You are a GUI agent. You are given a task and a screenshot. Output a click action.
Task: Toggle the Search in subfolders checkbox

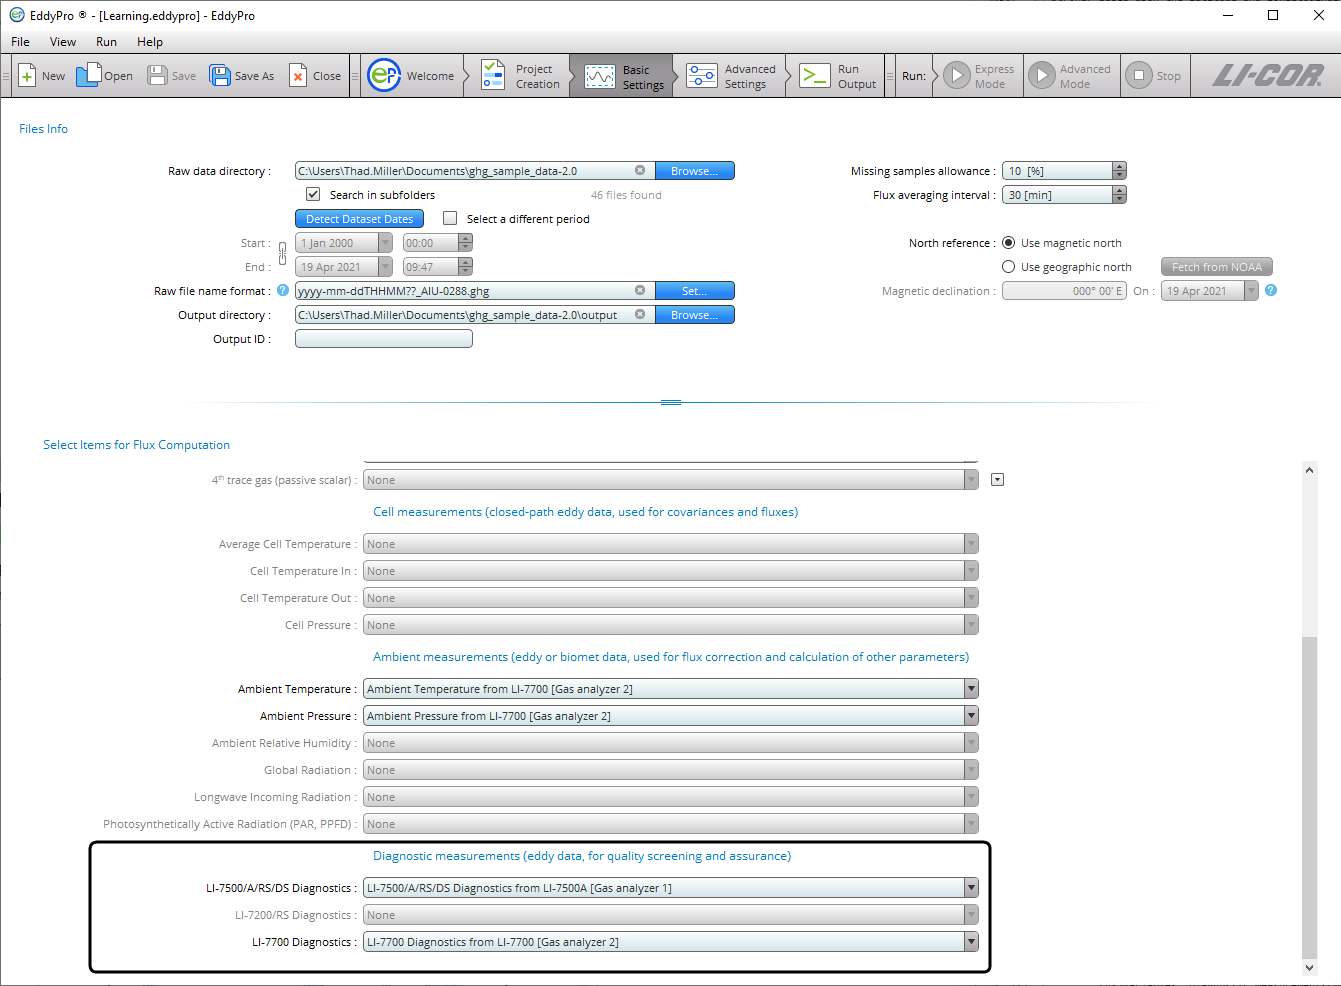pyautogui.click(x=313, y=195)
